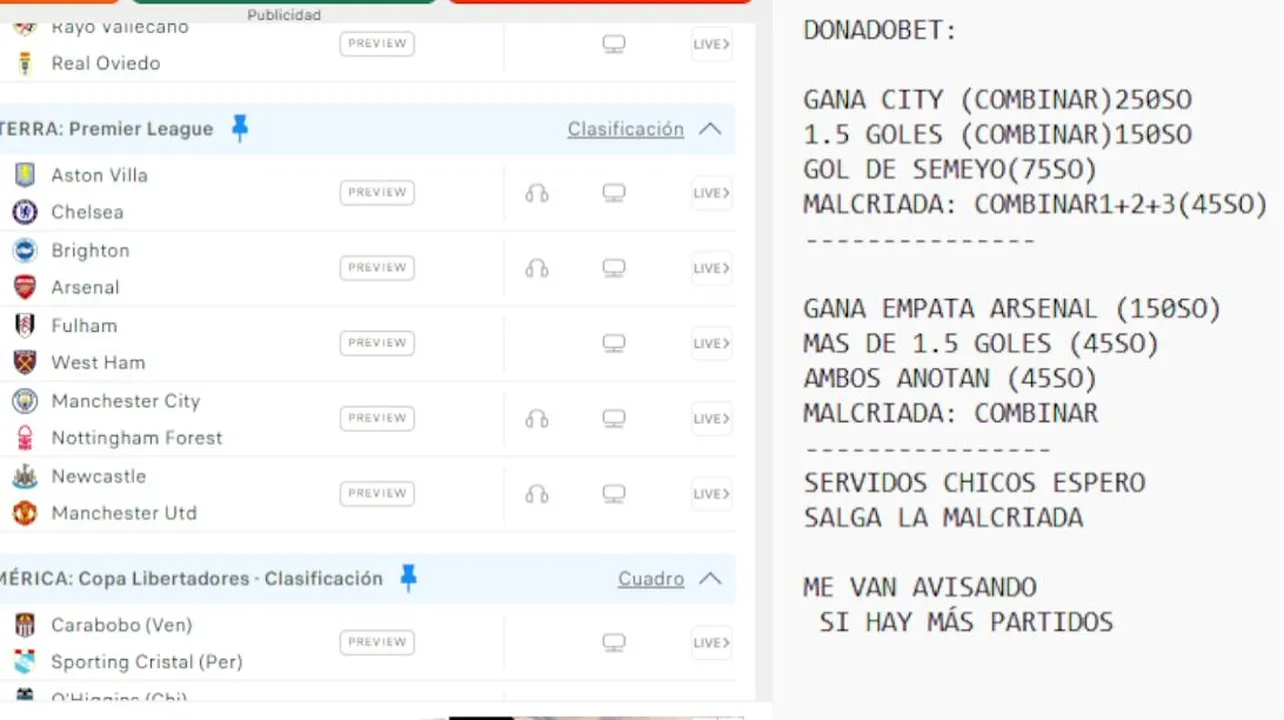Click the West Ham team name
This screenshot has width=1284, height=720.
pyautogui.click(x=98, y=362)
